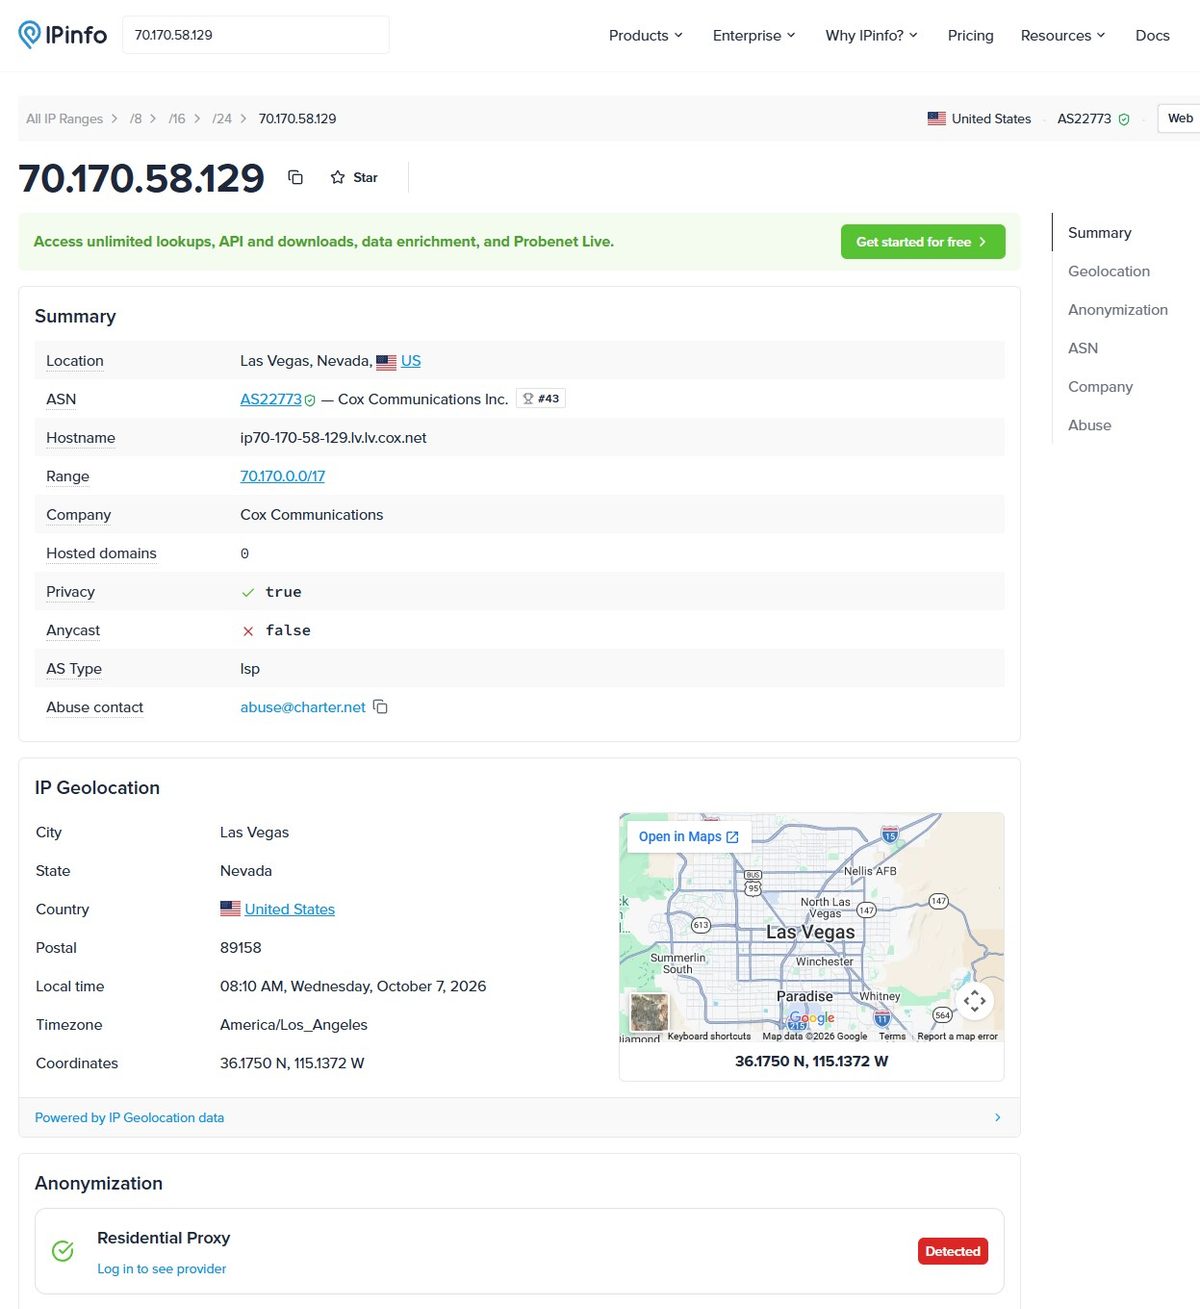Toggle map satellite view thumbnail
Image resolution: width=1200 pixels, height=1309 pixels.
(x=649, y=1013)
